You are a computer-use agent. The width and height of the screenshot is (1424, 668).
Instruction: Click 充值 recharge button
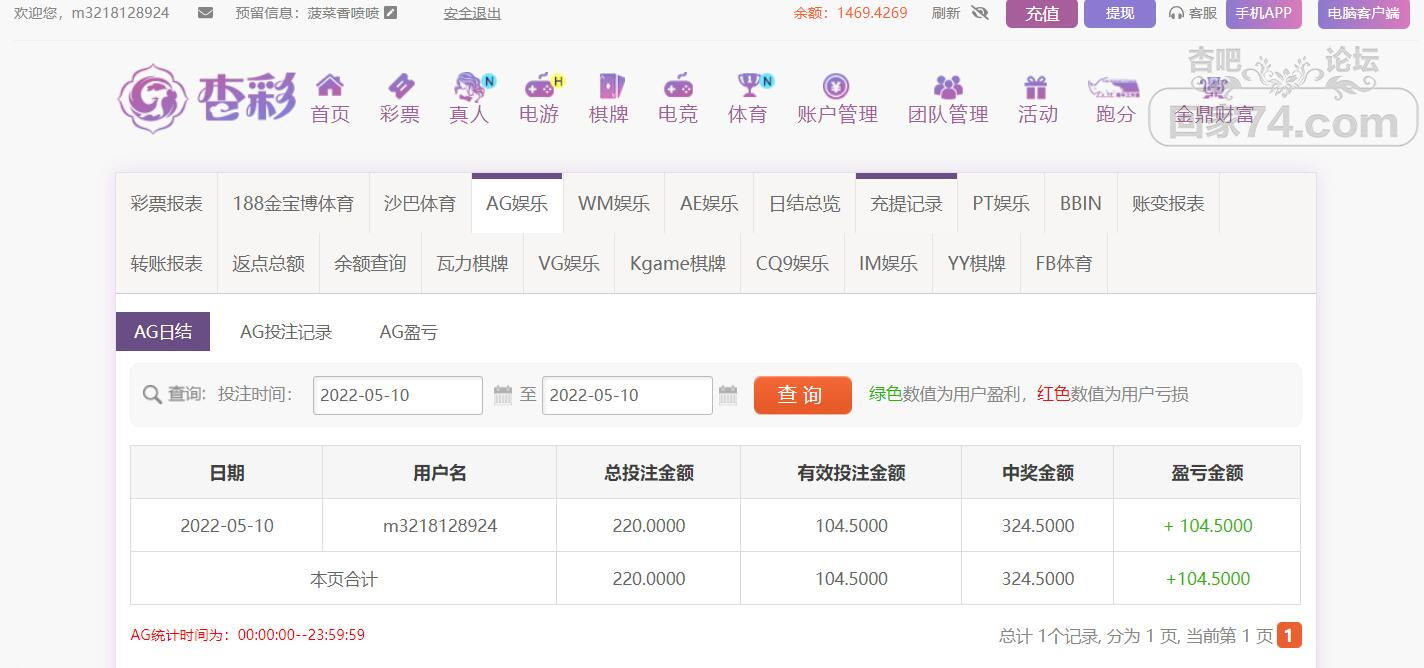[1042, 14]
